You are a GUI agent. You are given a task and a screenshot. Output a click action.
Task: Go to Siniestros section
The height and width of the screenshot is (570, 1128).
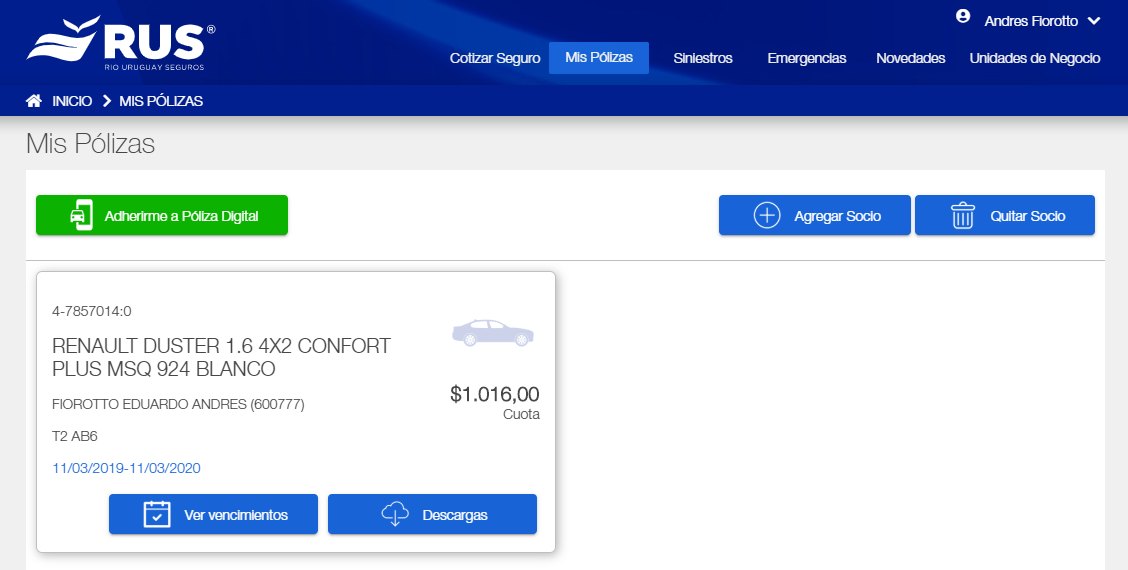[703, 58]
